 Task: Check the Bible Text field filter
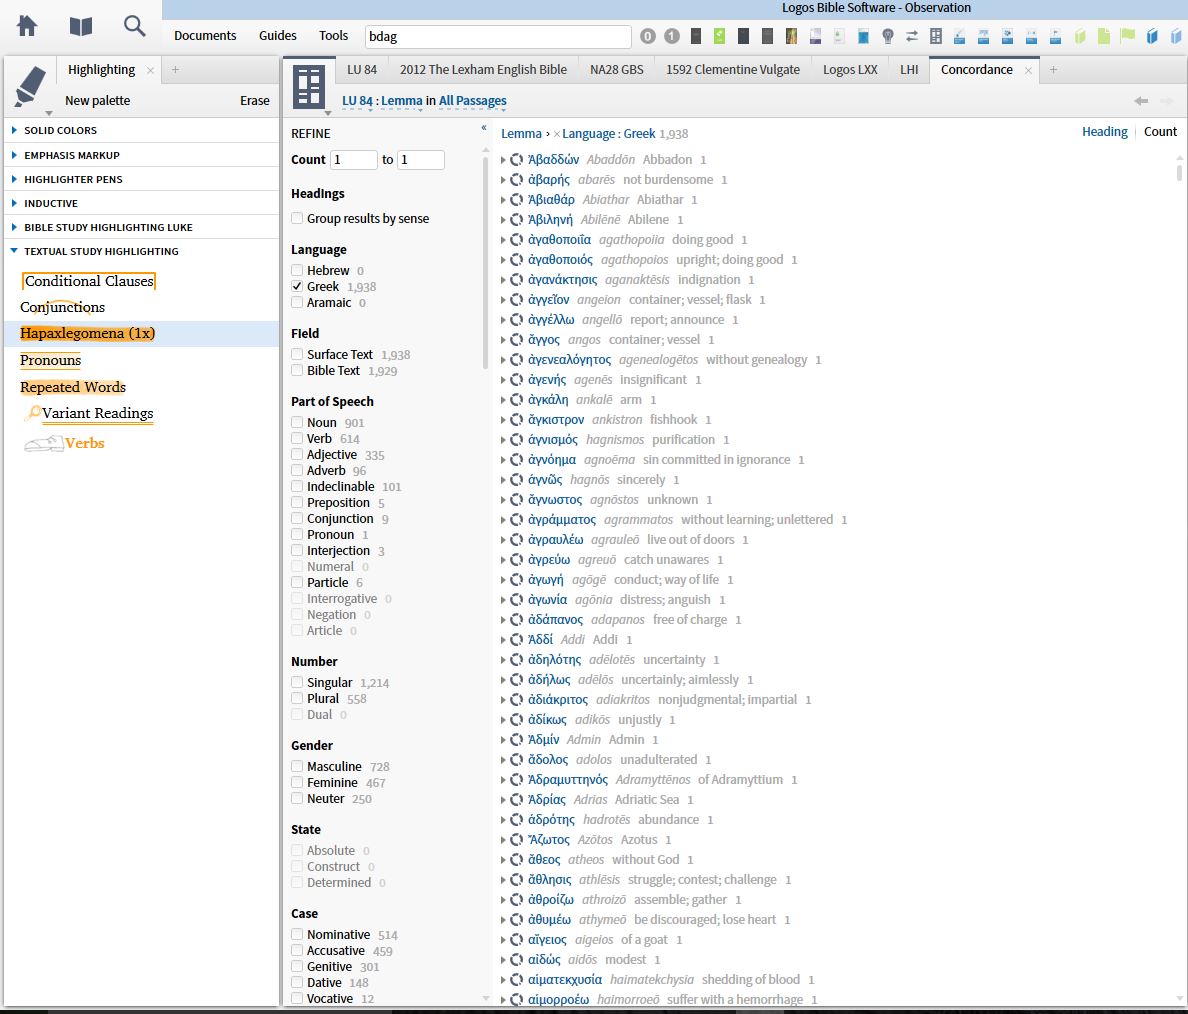[x=297, y=371]
